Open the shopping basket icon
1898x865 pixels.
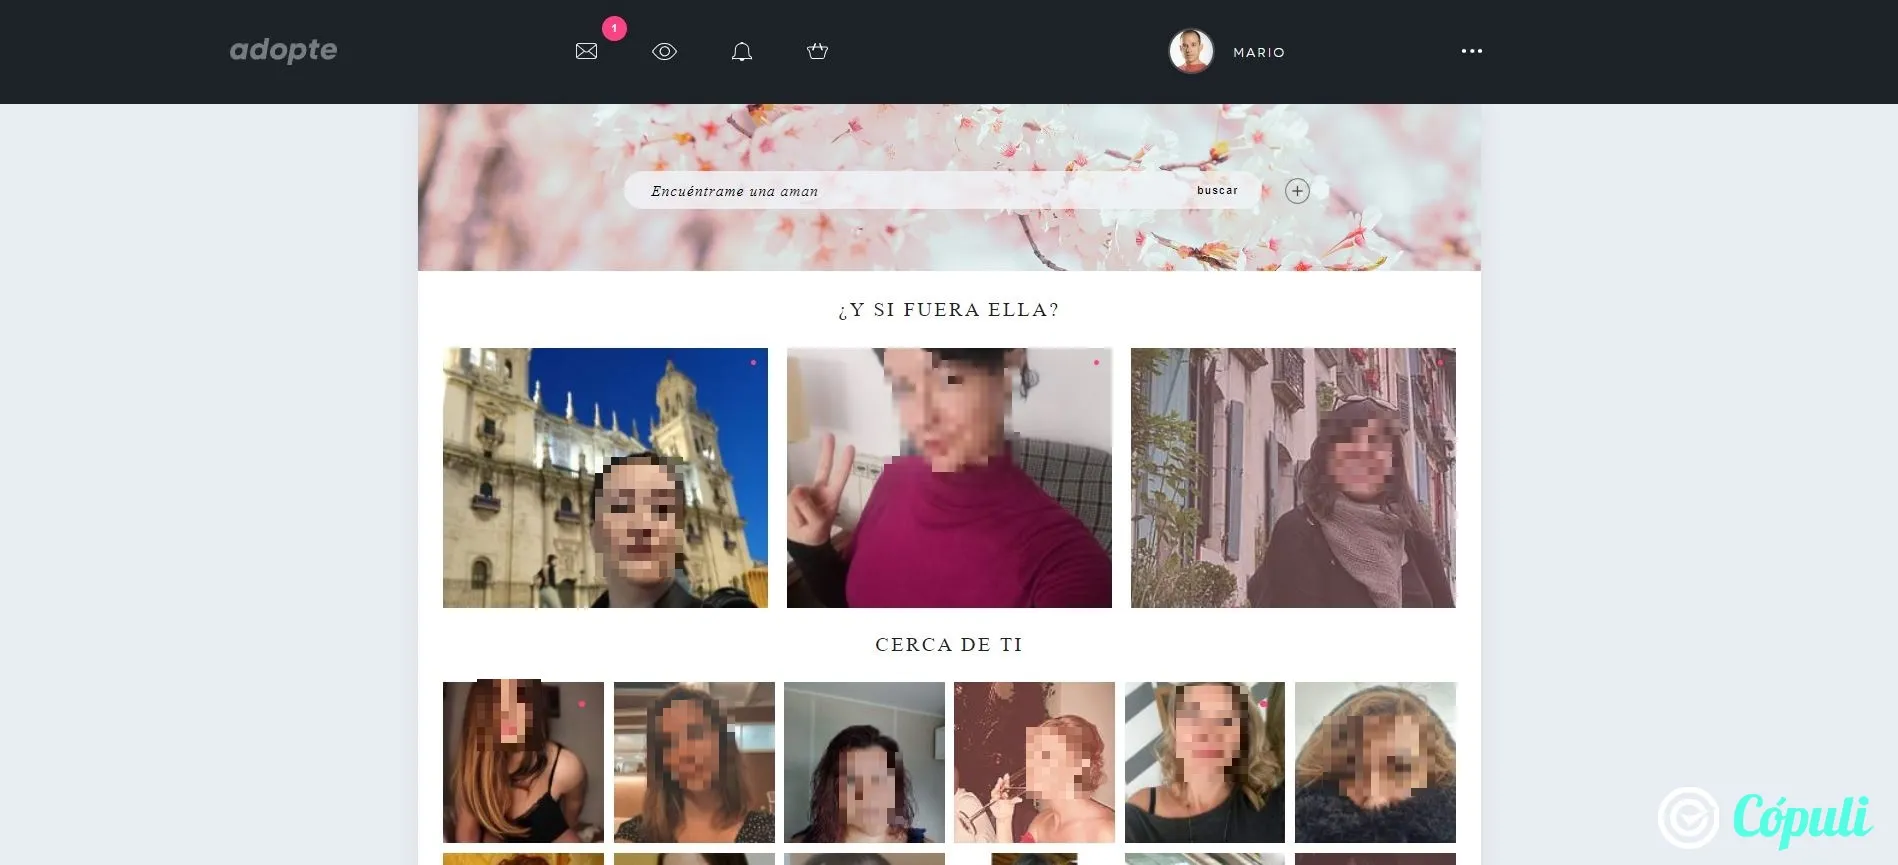[817, 51]
